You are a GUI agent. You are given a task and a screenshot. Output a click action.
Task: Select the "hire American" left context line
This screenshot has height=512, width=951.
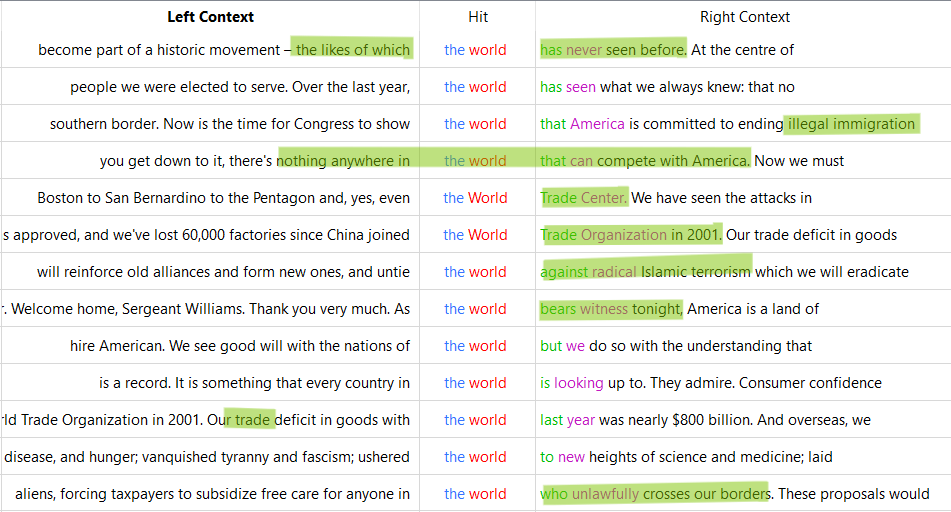240,346
